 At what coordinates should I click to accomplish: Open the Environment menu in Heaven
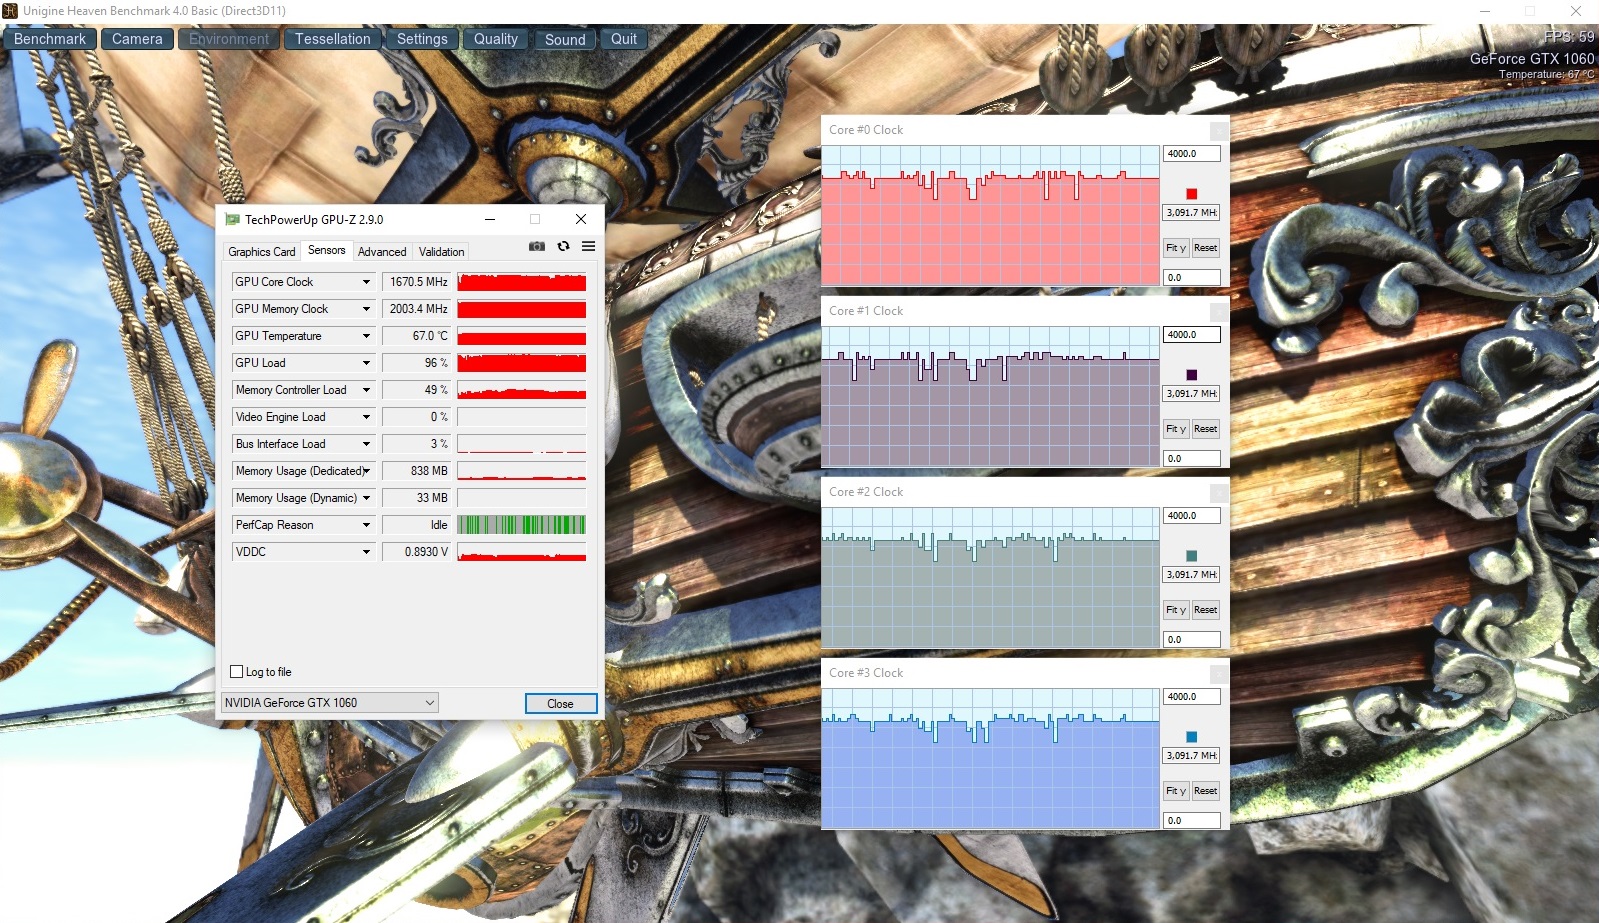pyautogui.click(x=229, y=39)
